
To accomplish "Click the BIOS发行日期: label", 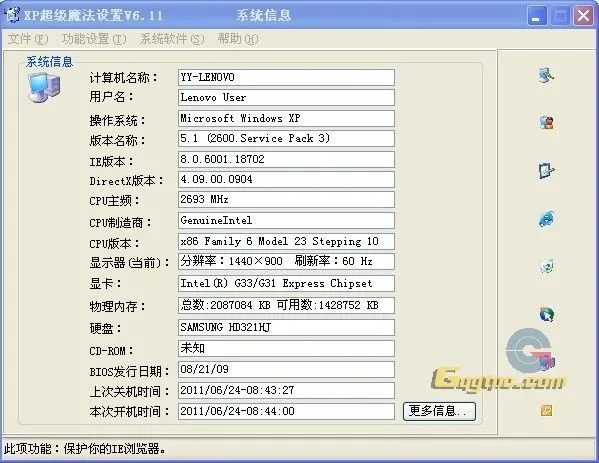I will pyautogui.click(x=130, y=371).
